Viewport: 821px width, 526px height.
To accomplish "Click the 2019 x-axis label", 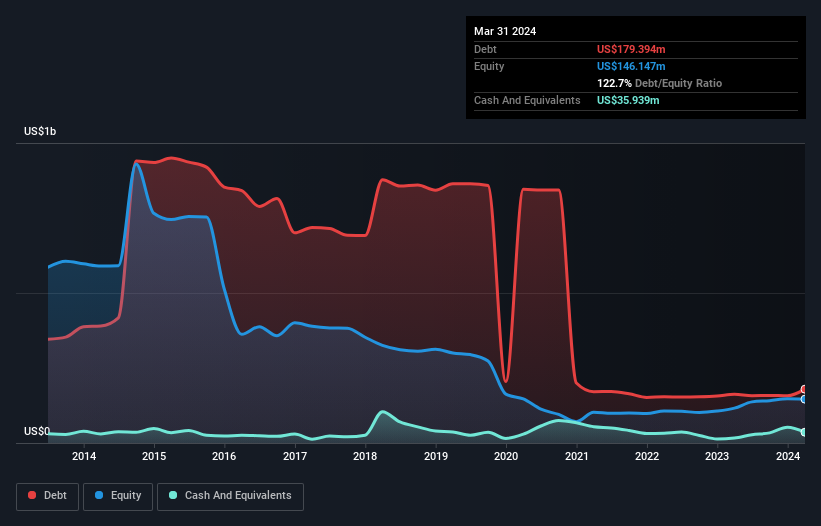I will click(436, 456).
